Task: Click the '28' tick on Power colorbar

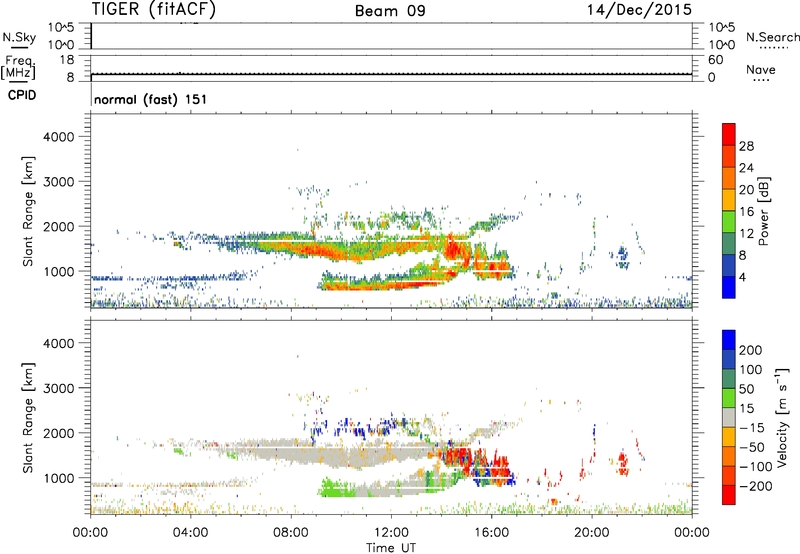Action: coord(746,146)
